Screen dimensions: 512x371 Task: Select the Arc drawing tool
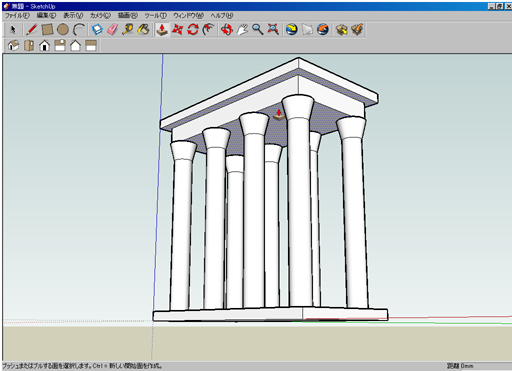point(78,30)
